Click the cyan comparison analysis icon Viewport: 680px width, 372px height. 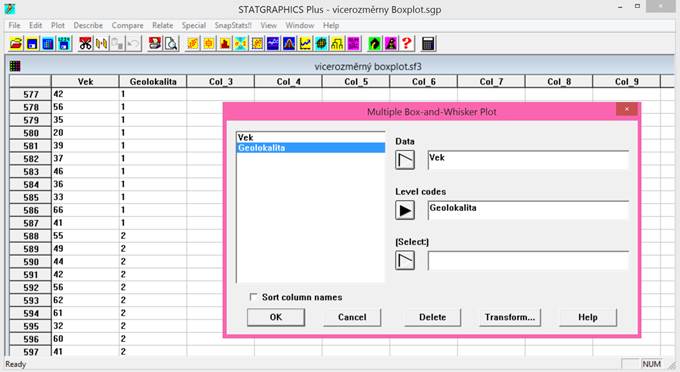[241, 44]
